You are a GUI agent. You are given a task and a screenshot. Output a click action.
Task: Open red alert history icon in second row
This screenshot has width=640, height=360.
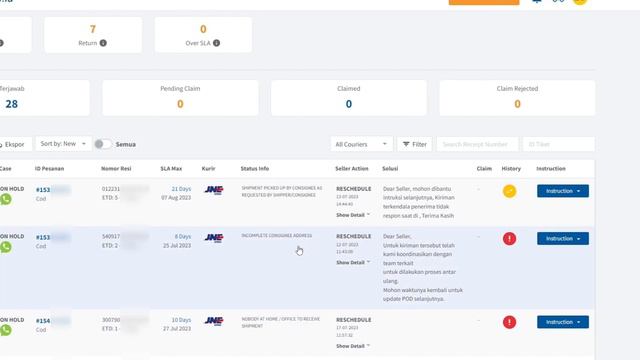point(509,239)
